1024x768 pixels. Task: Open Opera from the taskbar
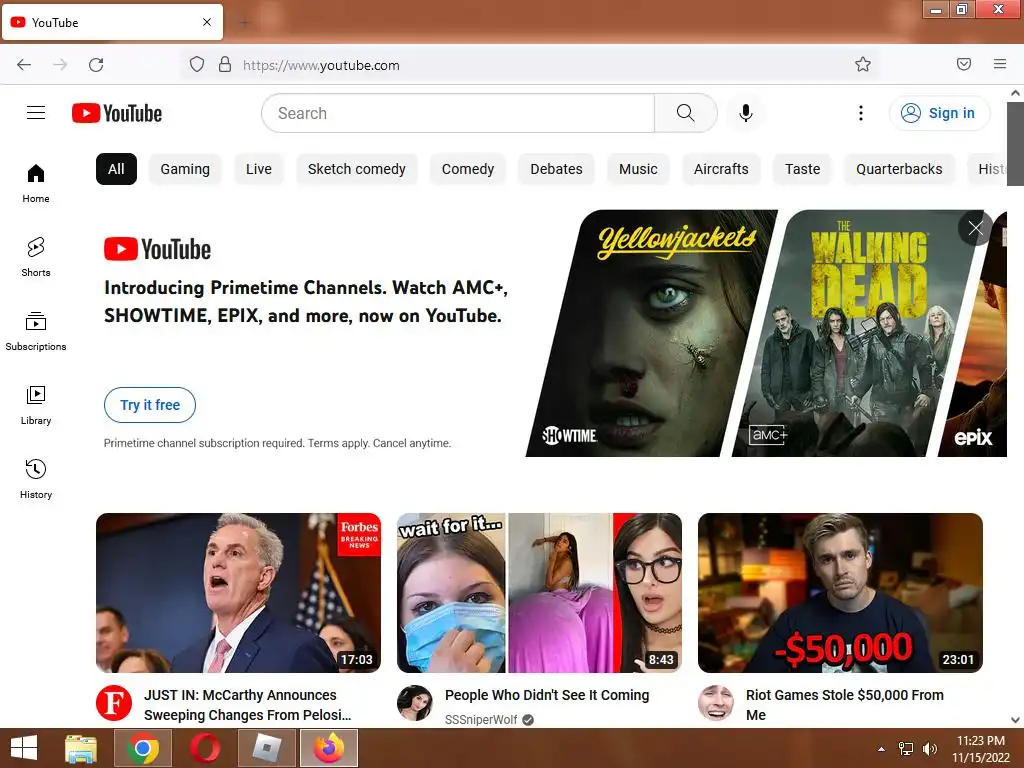(x=204, y=748)
